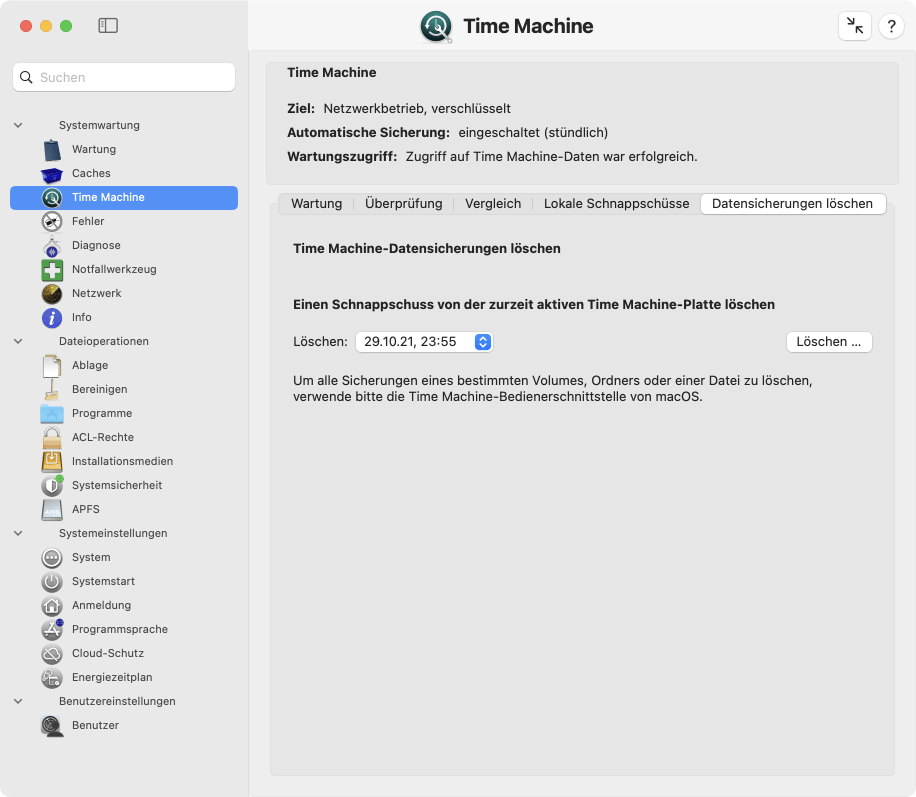Switch to the Überprüfung tab
The image size is (916, 797).
pos(404,204)
